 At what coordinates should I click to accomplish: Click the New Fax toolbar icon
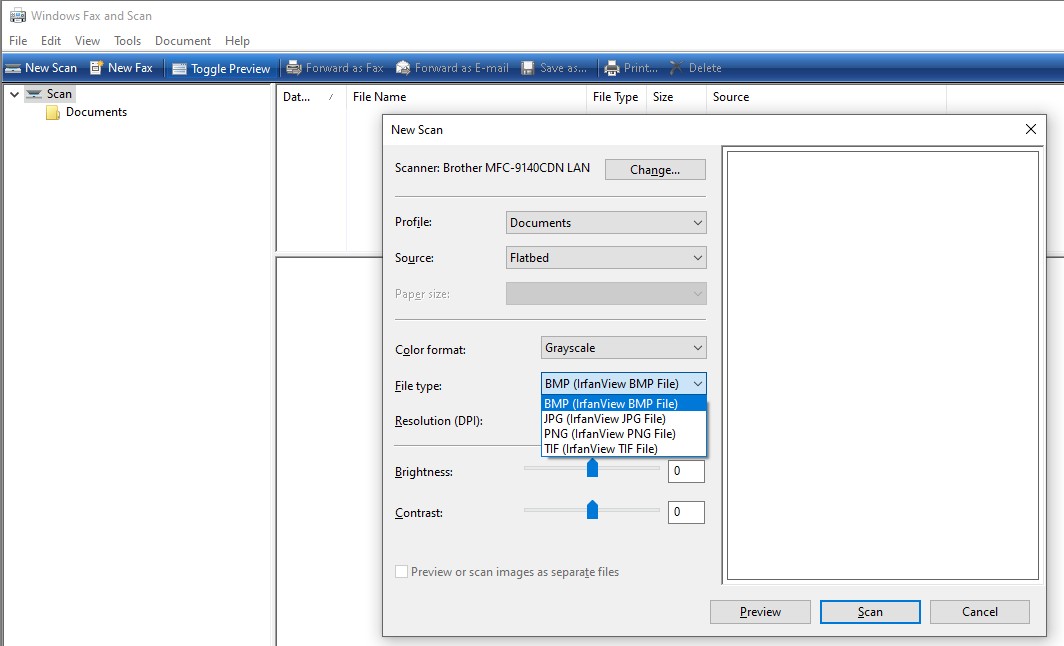pos(97,68)
